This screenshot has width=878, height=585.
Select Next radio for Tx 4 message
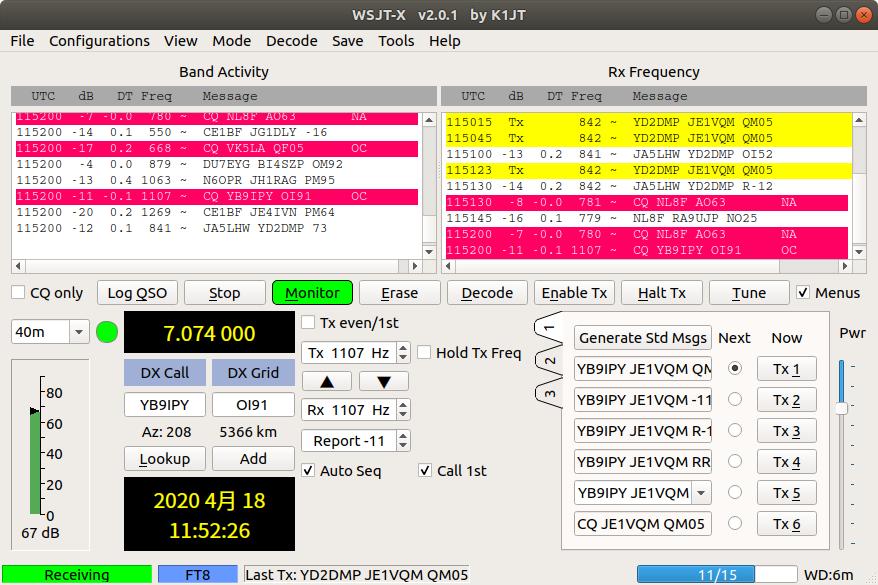pos(735,461)
